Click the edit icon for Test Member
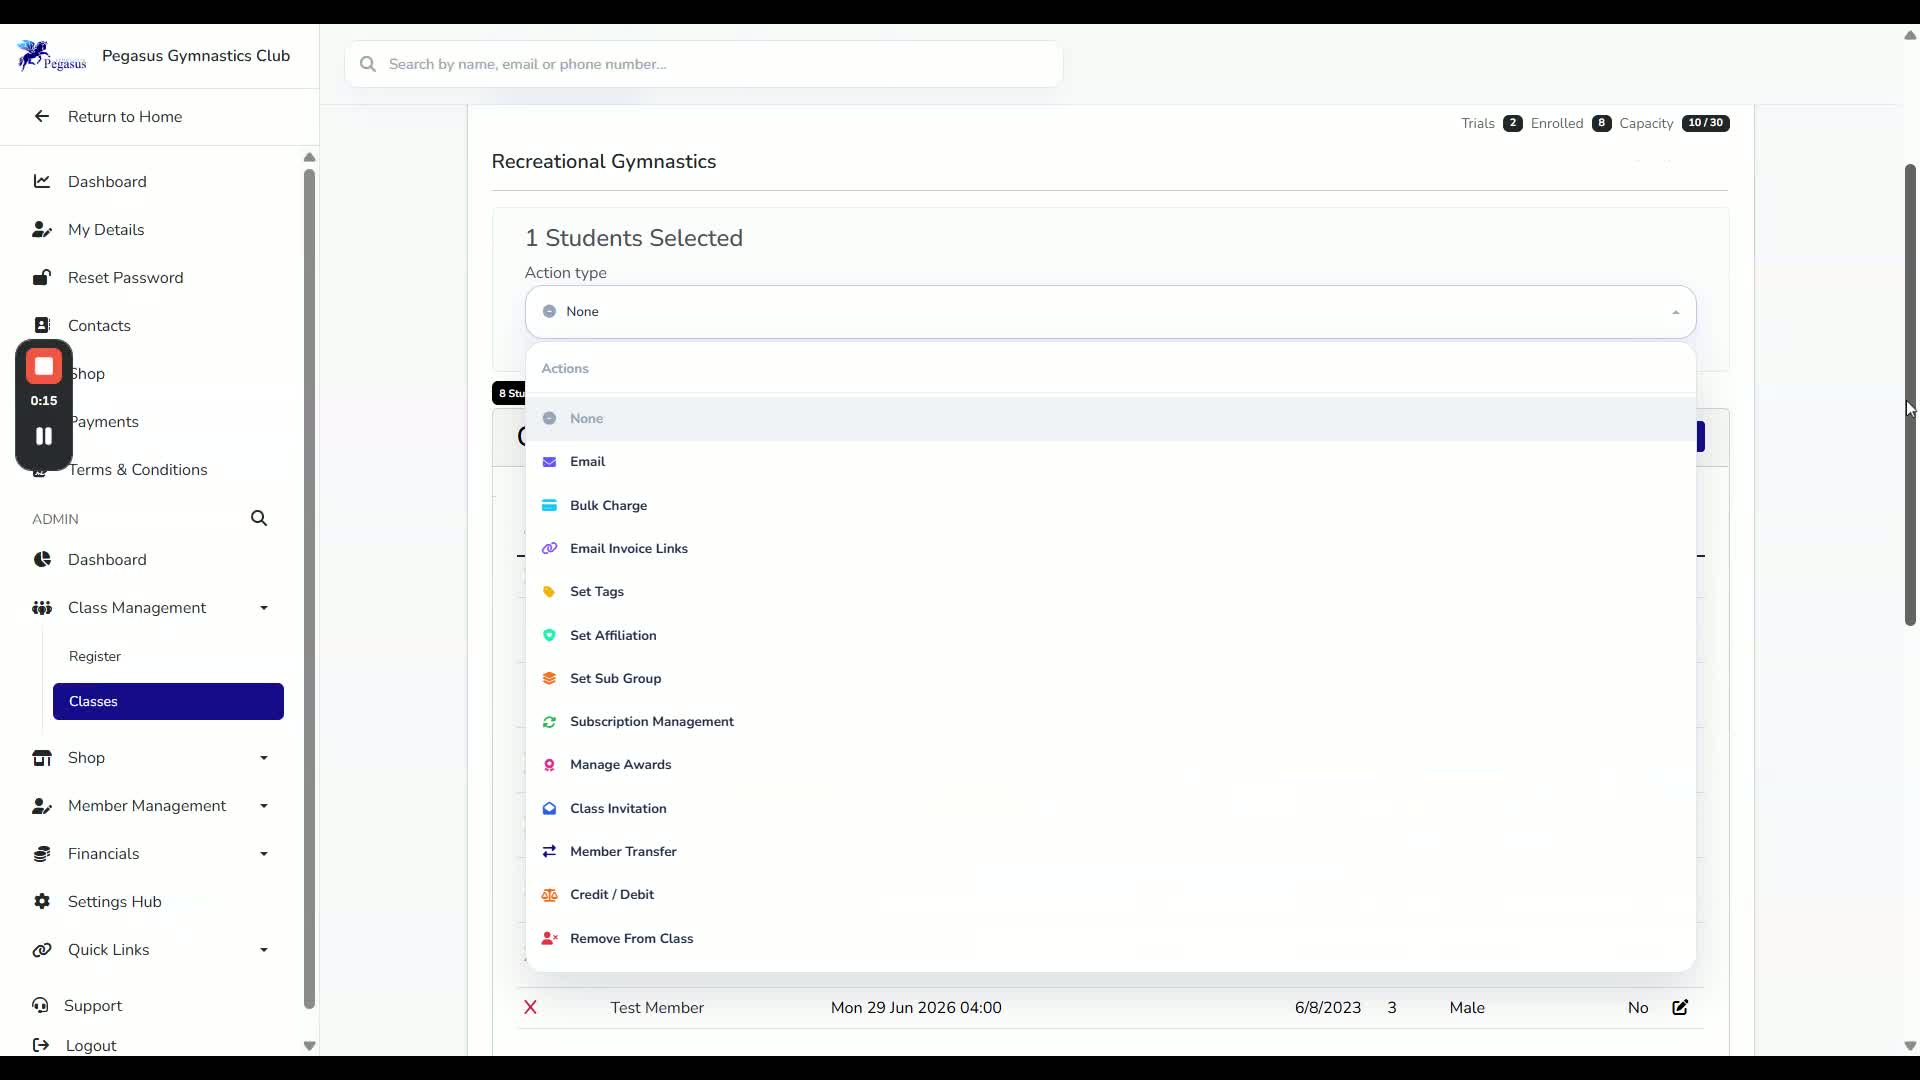The width and height of the screenshot is (1920, 1080). click(x=1680, y=1007)
